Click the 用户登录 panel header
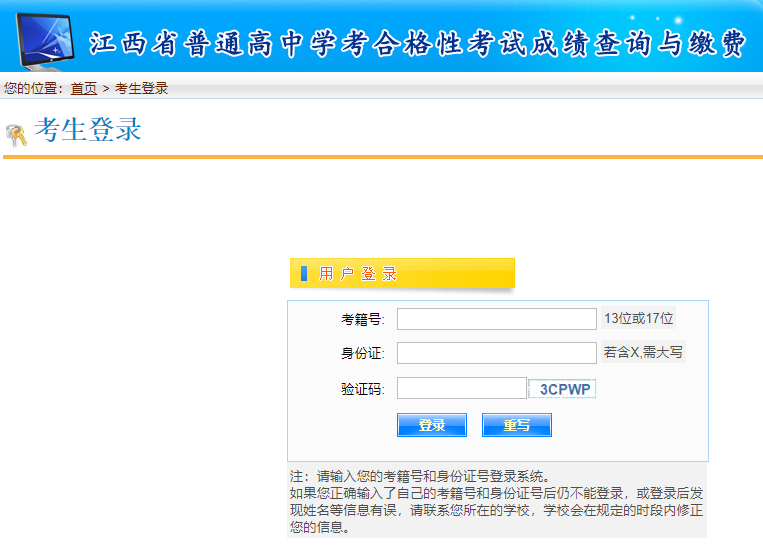The width and height of the screenshot is (763, 550). pyautogui.click(x=402, y=273)
